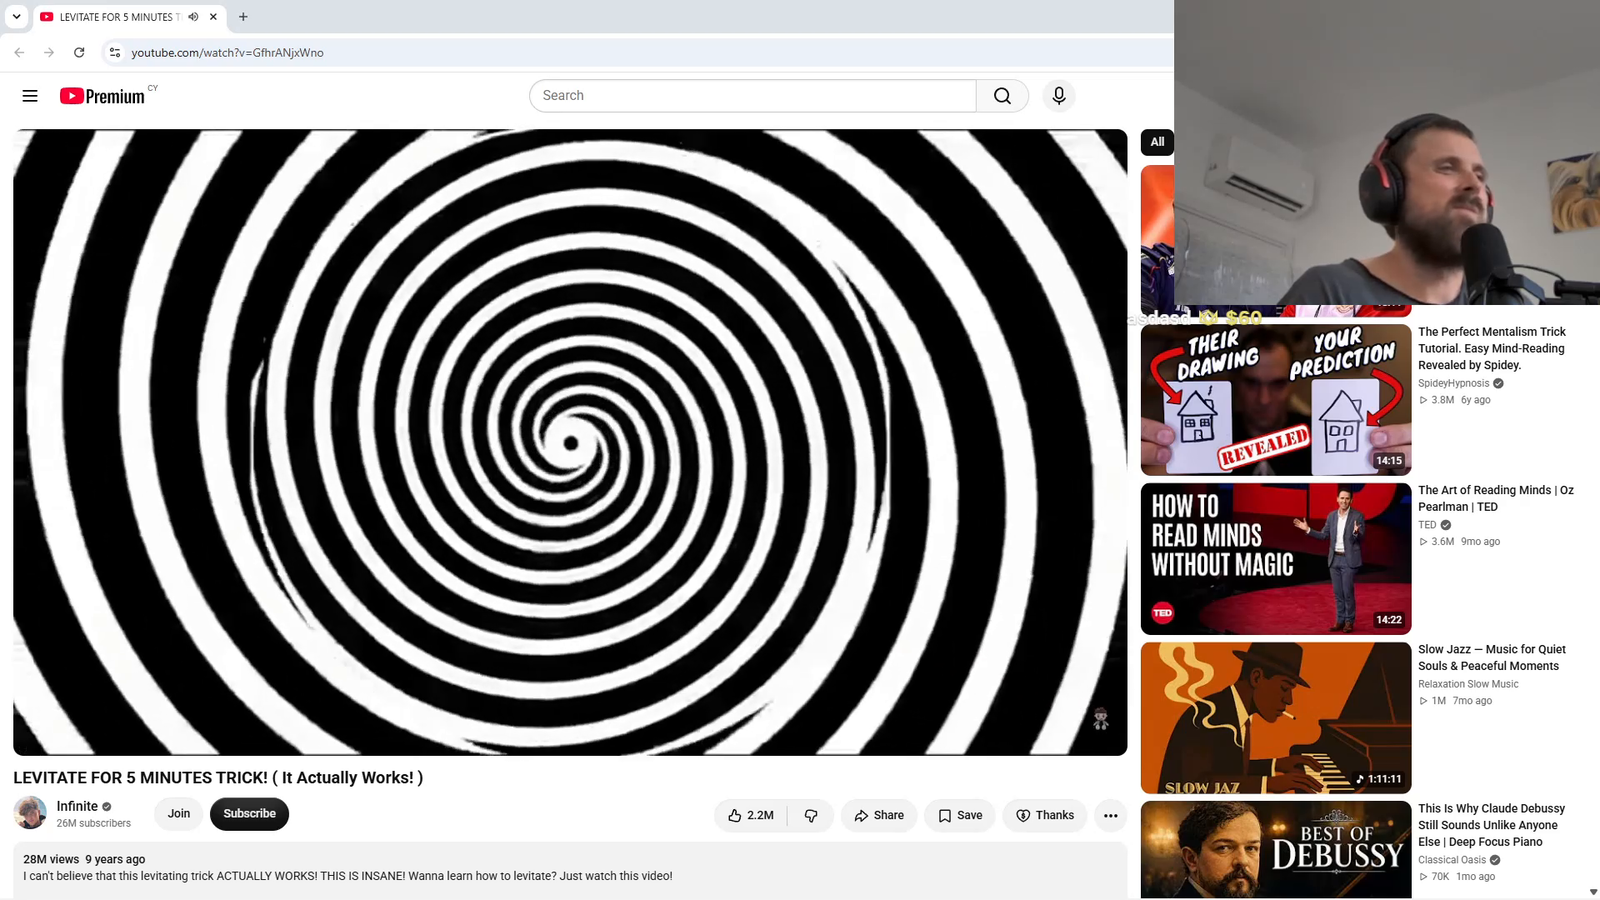Visit the TED channel name
Viewport: 1600px width, 900px height.
(x=1427, y=525)
